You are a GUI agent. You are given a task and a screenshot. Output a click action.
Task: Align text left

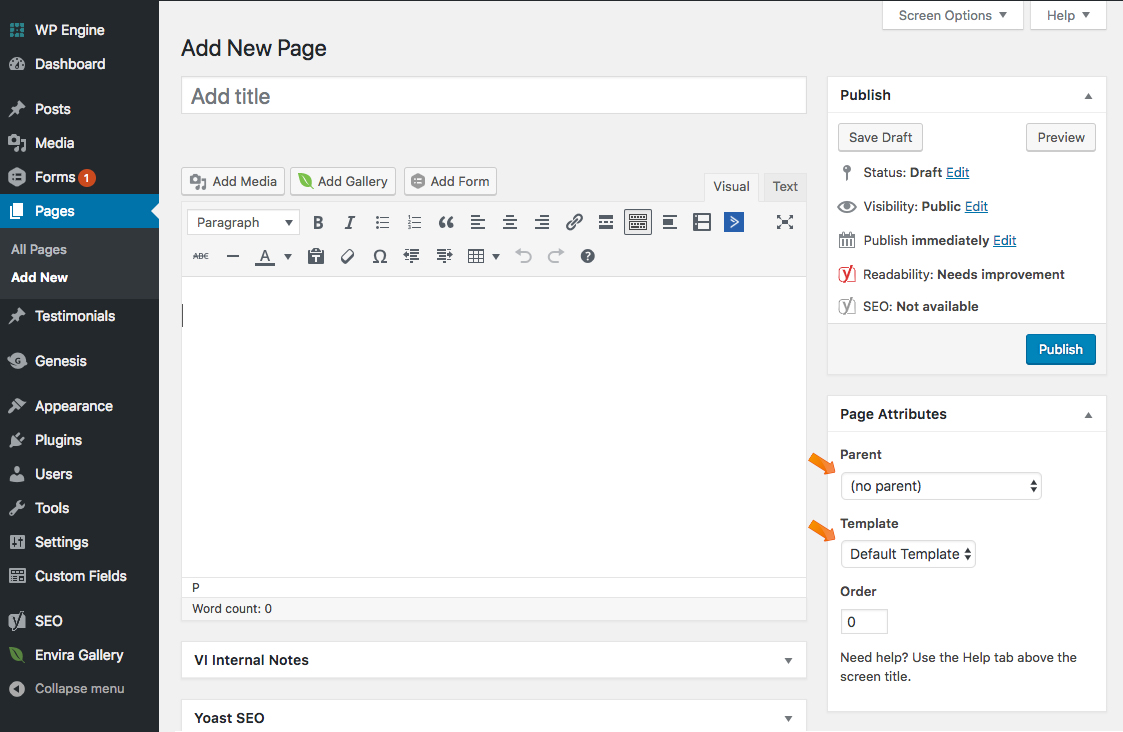pyautogui.click(x=478, y=223)
